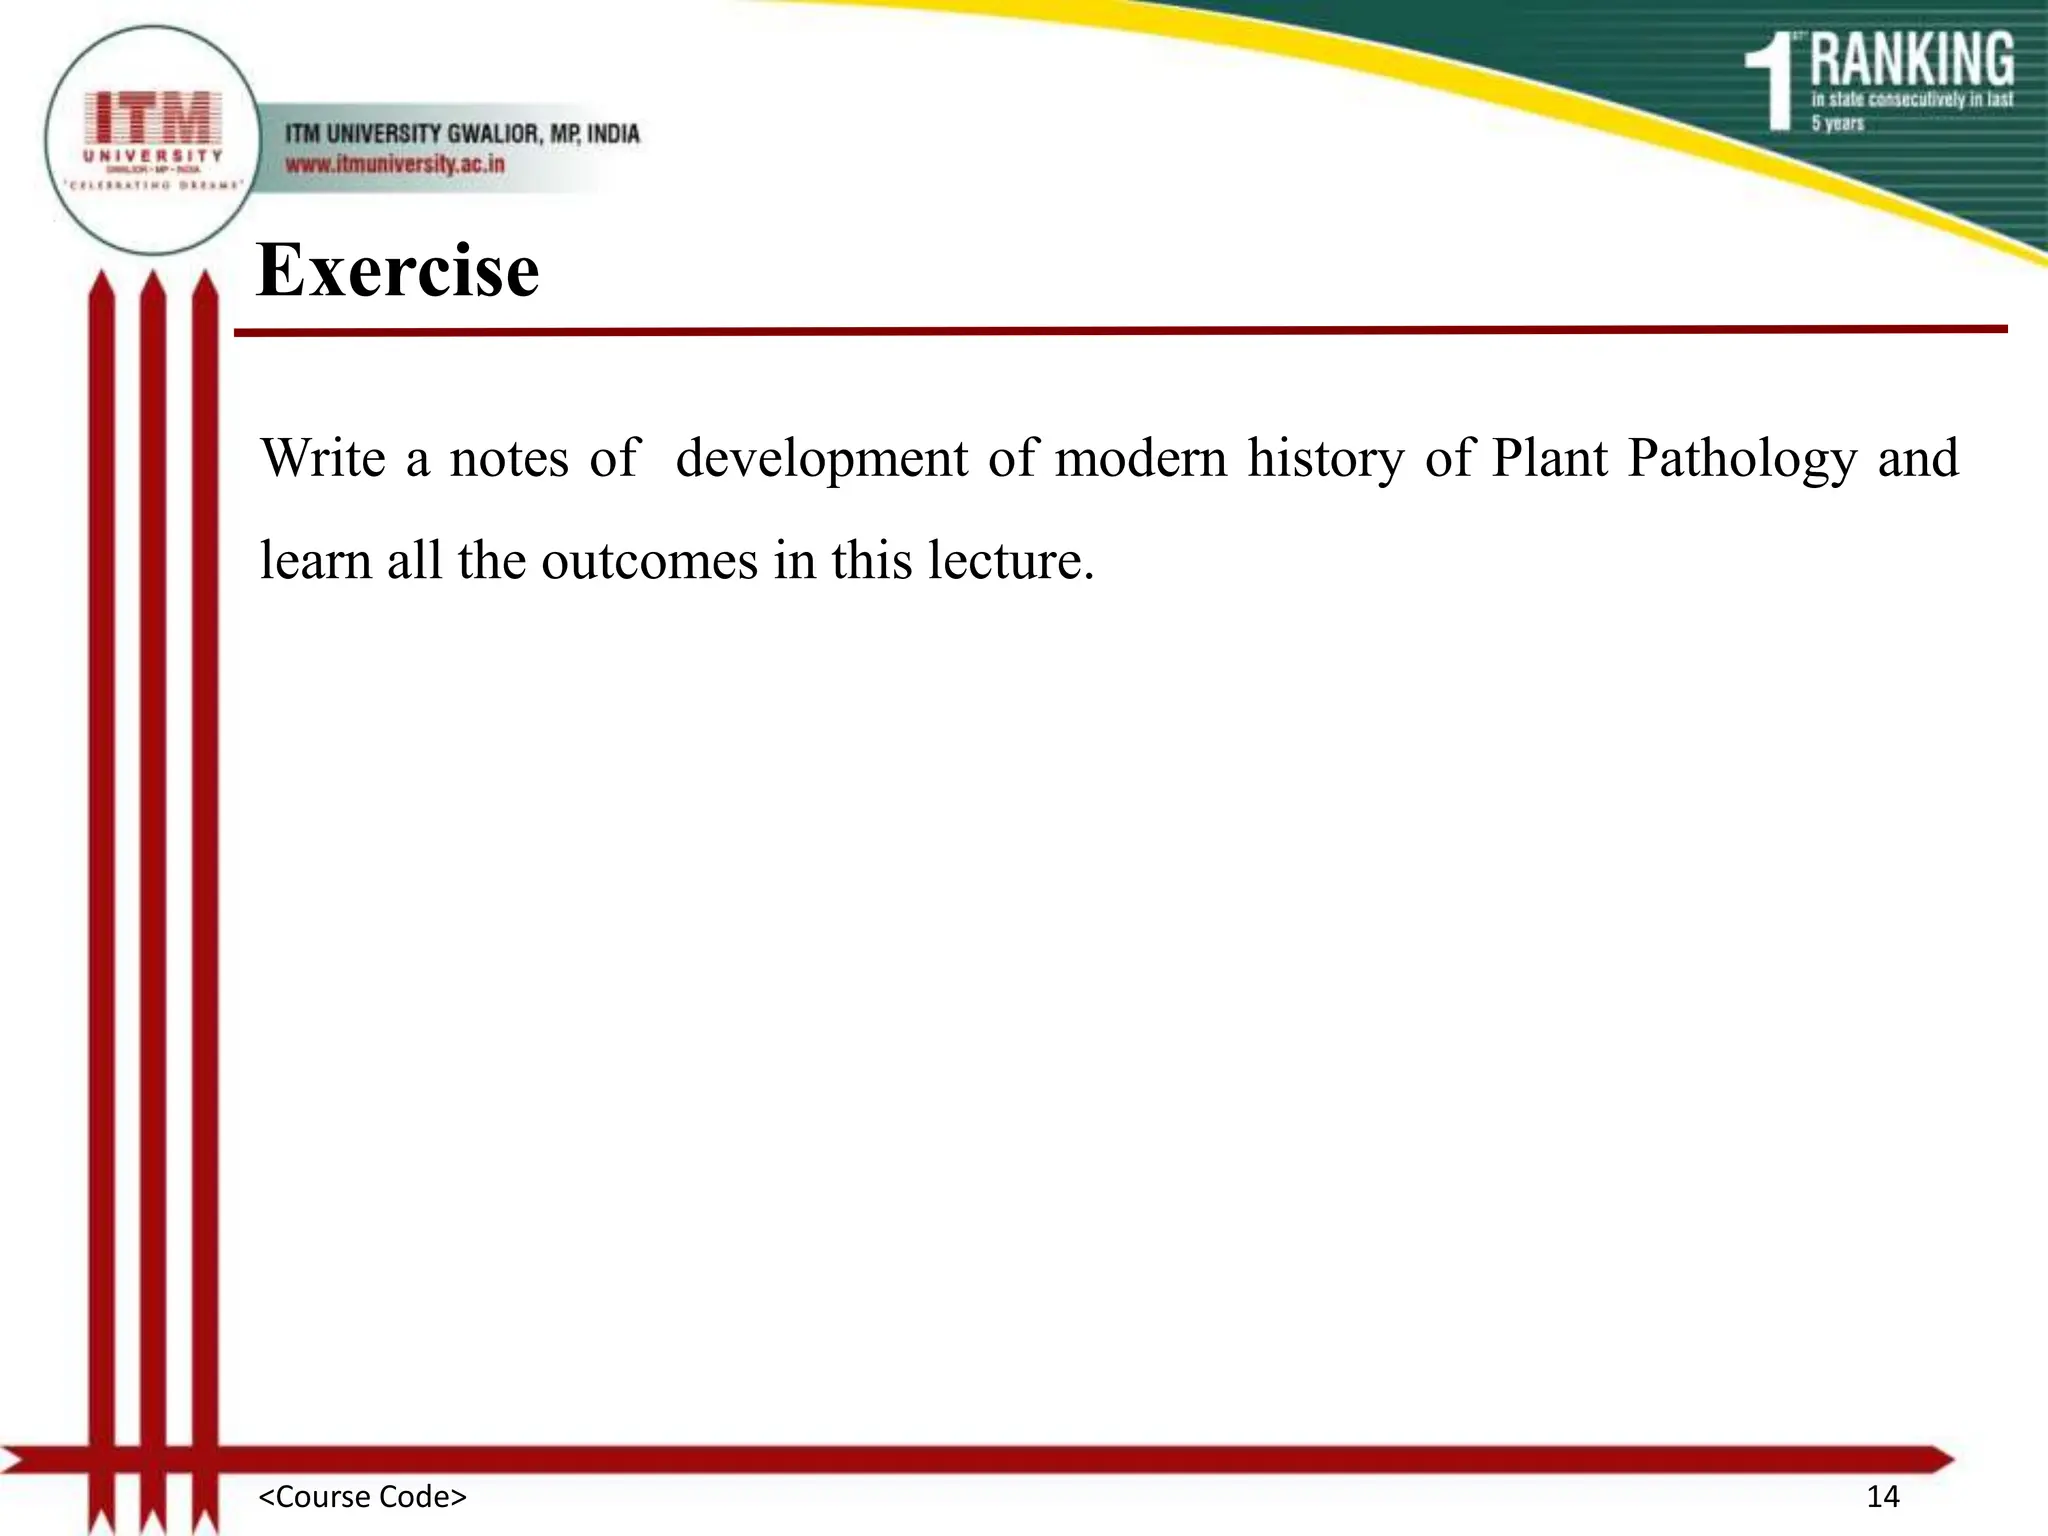2048x1536 pixels.
Task: Select the ITM University Gwalior, MP, India text
Action: pos(462,133)
